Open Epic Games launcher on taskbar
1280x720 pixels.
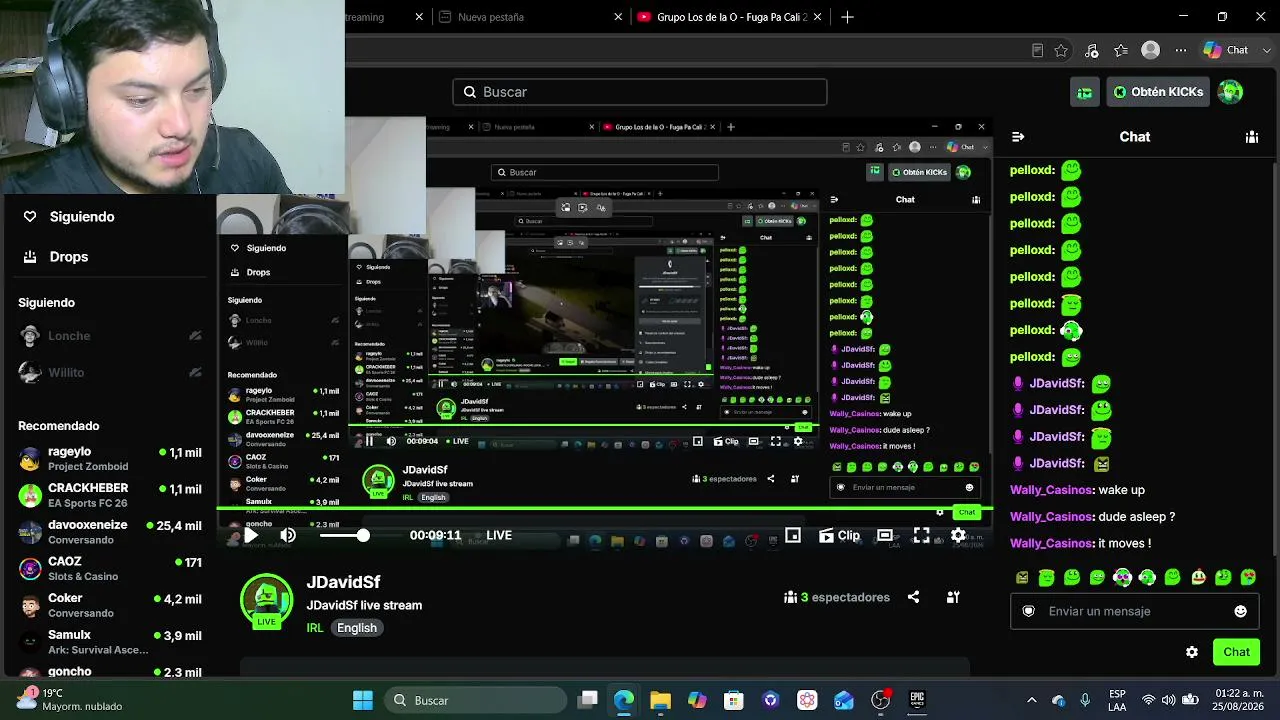917,700
